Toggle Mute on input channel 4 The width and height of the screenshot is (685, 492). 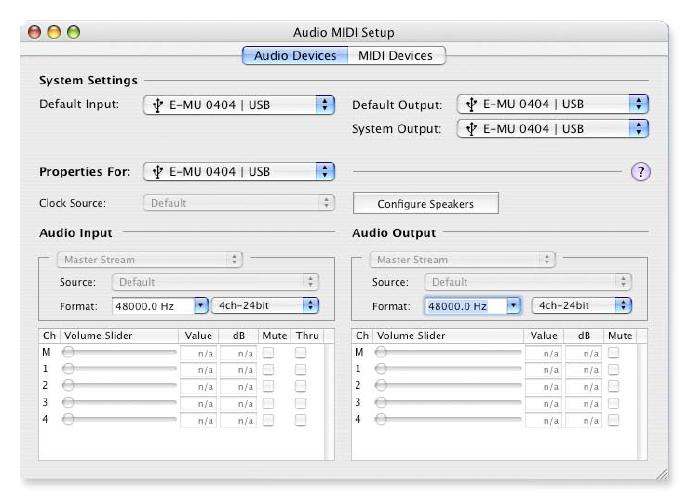point(268,418)
